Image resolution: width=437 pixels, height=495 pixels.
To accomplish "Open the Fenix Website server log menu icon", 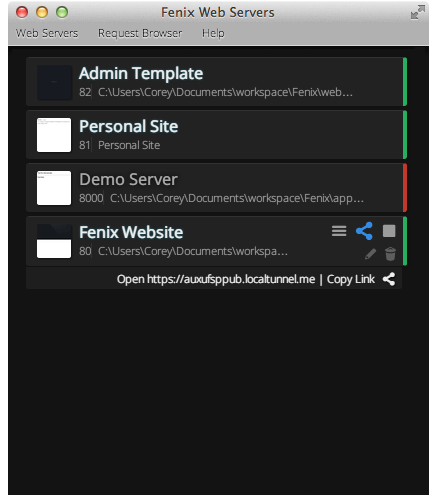I will (x=339, y=231).
